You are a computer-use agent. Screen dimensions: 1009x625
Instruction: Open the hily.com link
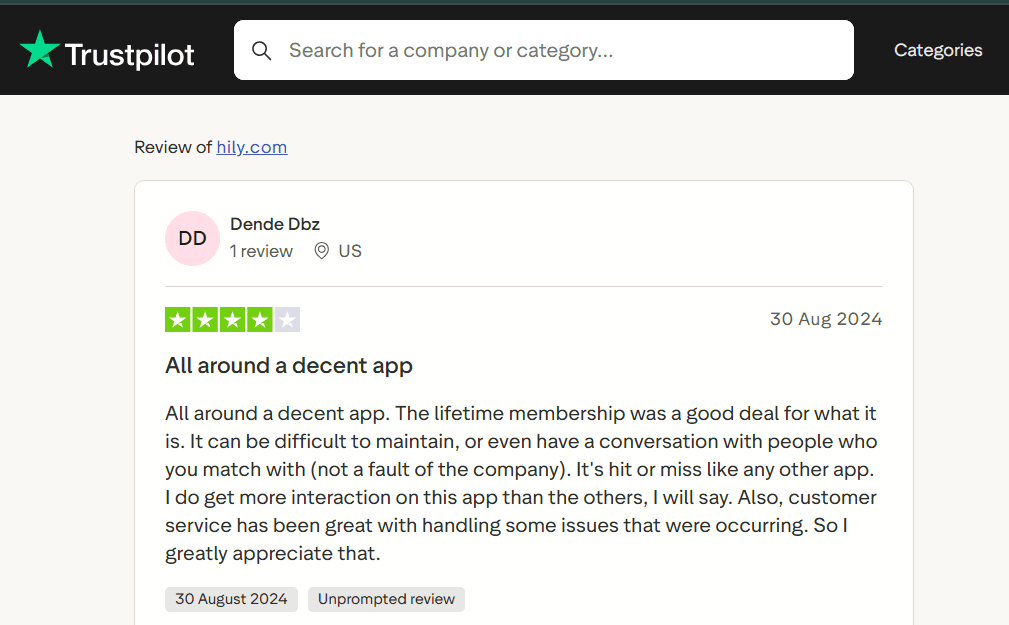click(x=252, y=147)
